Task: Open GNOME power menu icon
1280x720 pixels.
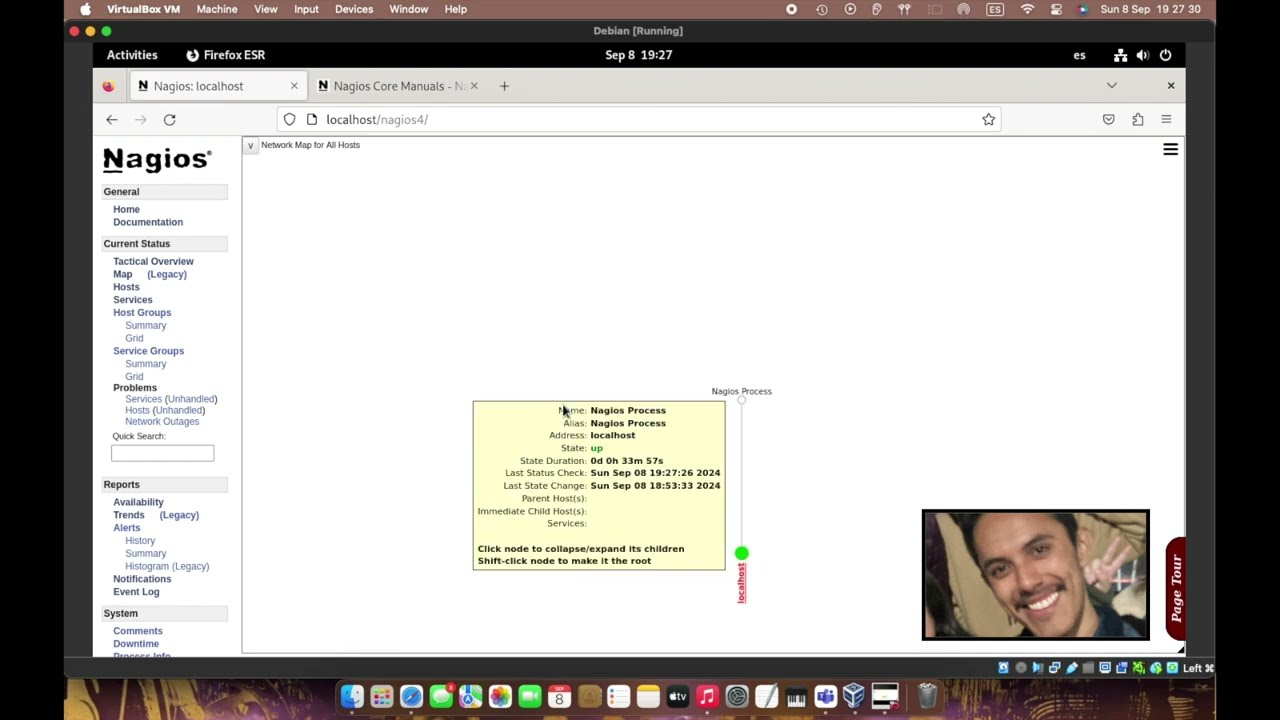Action: point(1165,55)
